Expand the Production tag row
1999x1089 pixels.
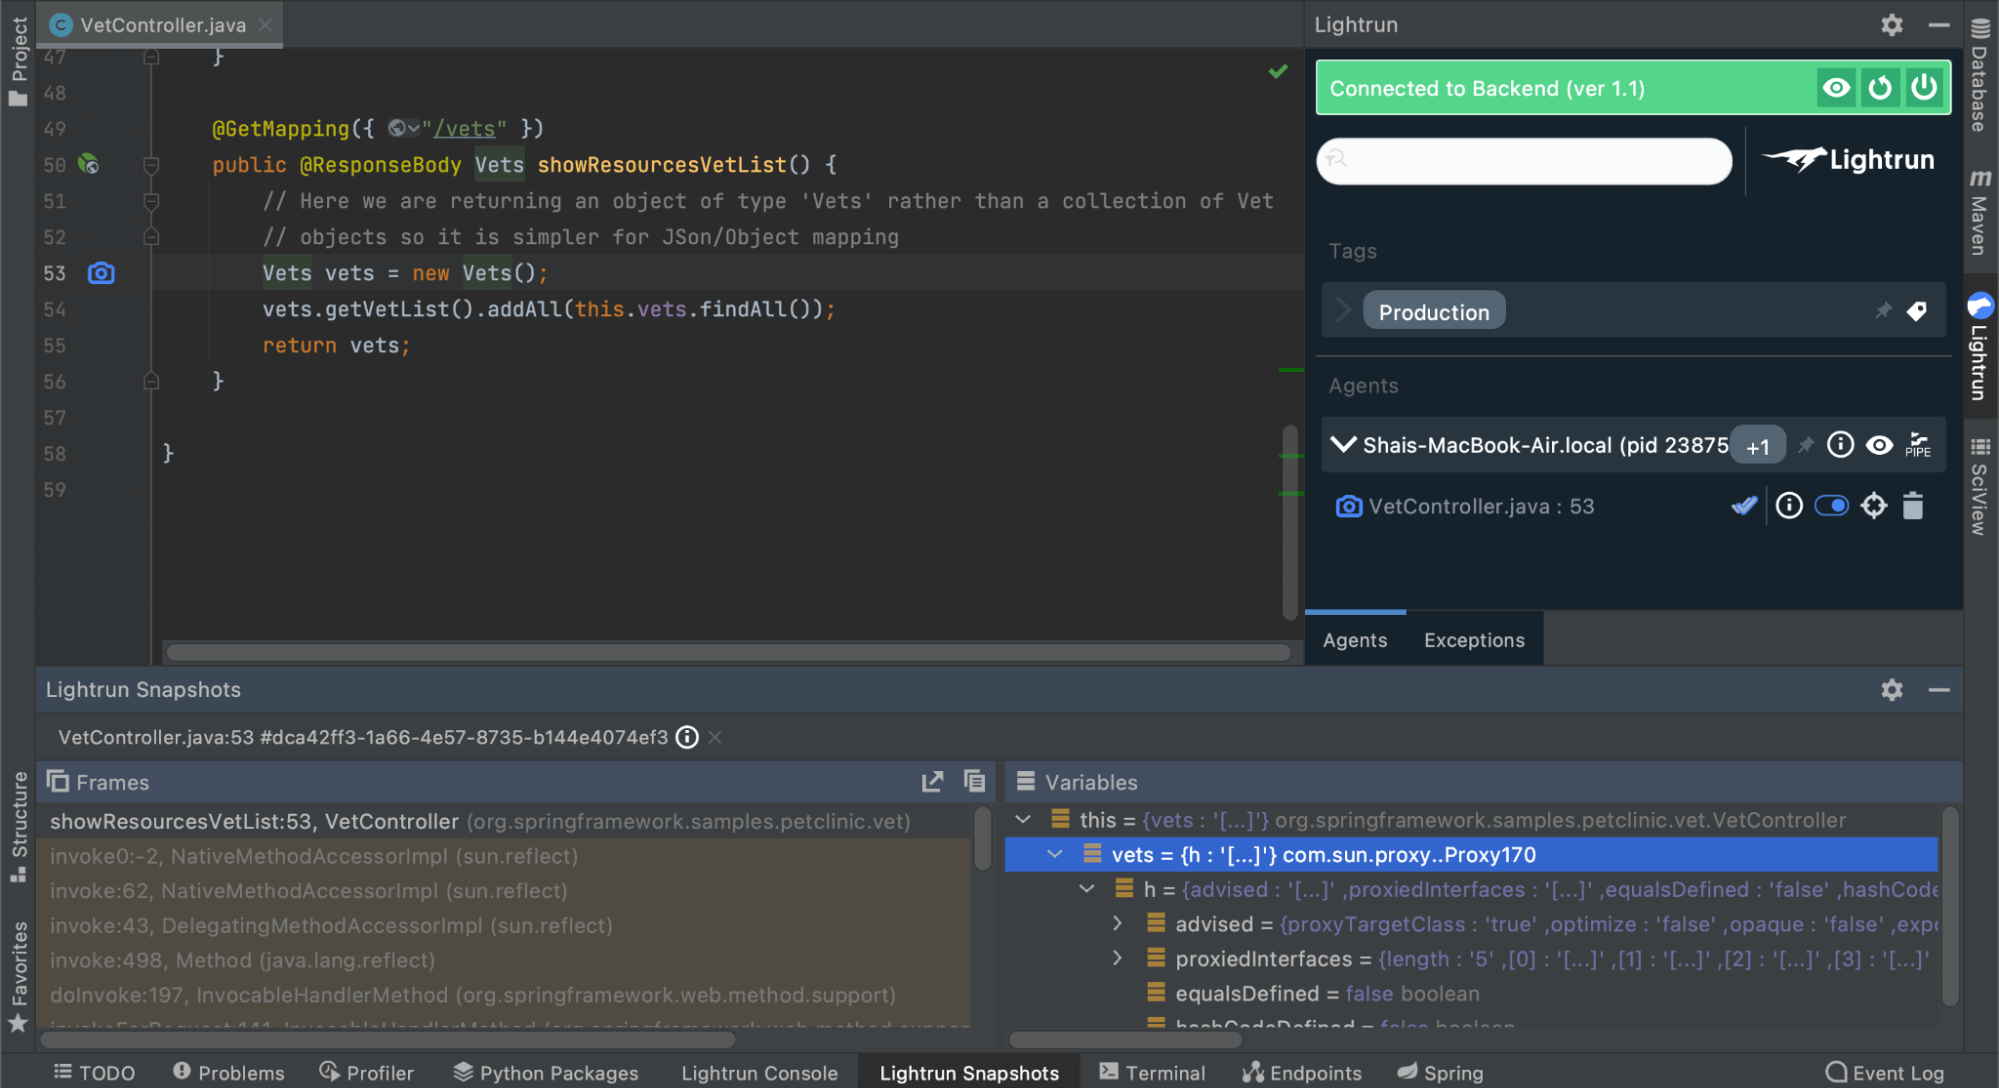(x=1343, y=311)
